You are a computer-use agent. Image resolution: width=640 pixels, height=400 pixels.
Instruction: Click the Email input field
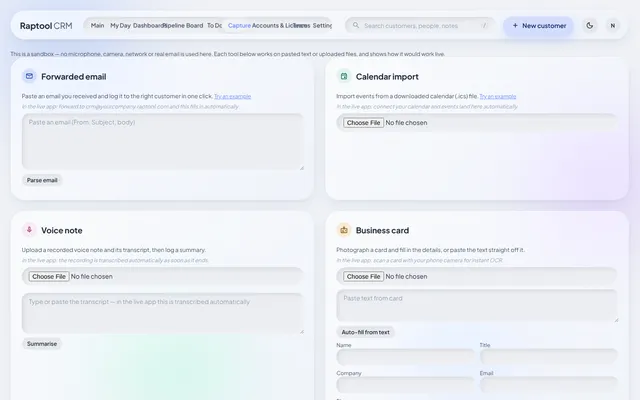(549, 384)
